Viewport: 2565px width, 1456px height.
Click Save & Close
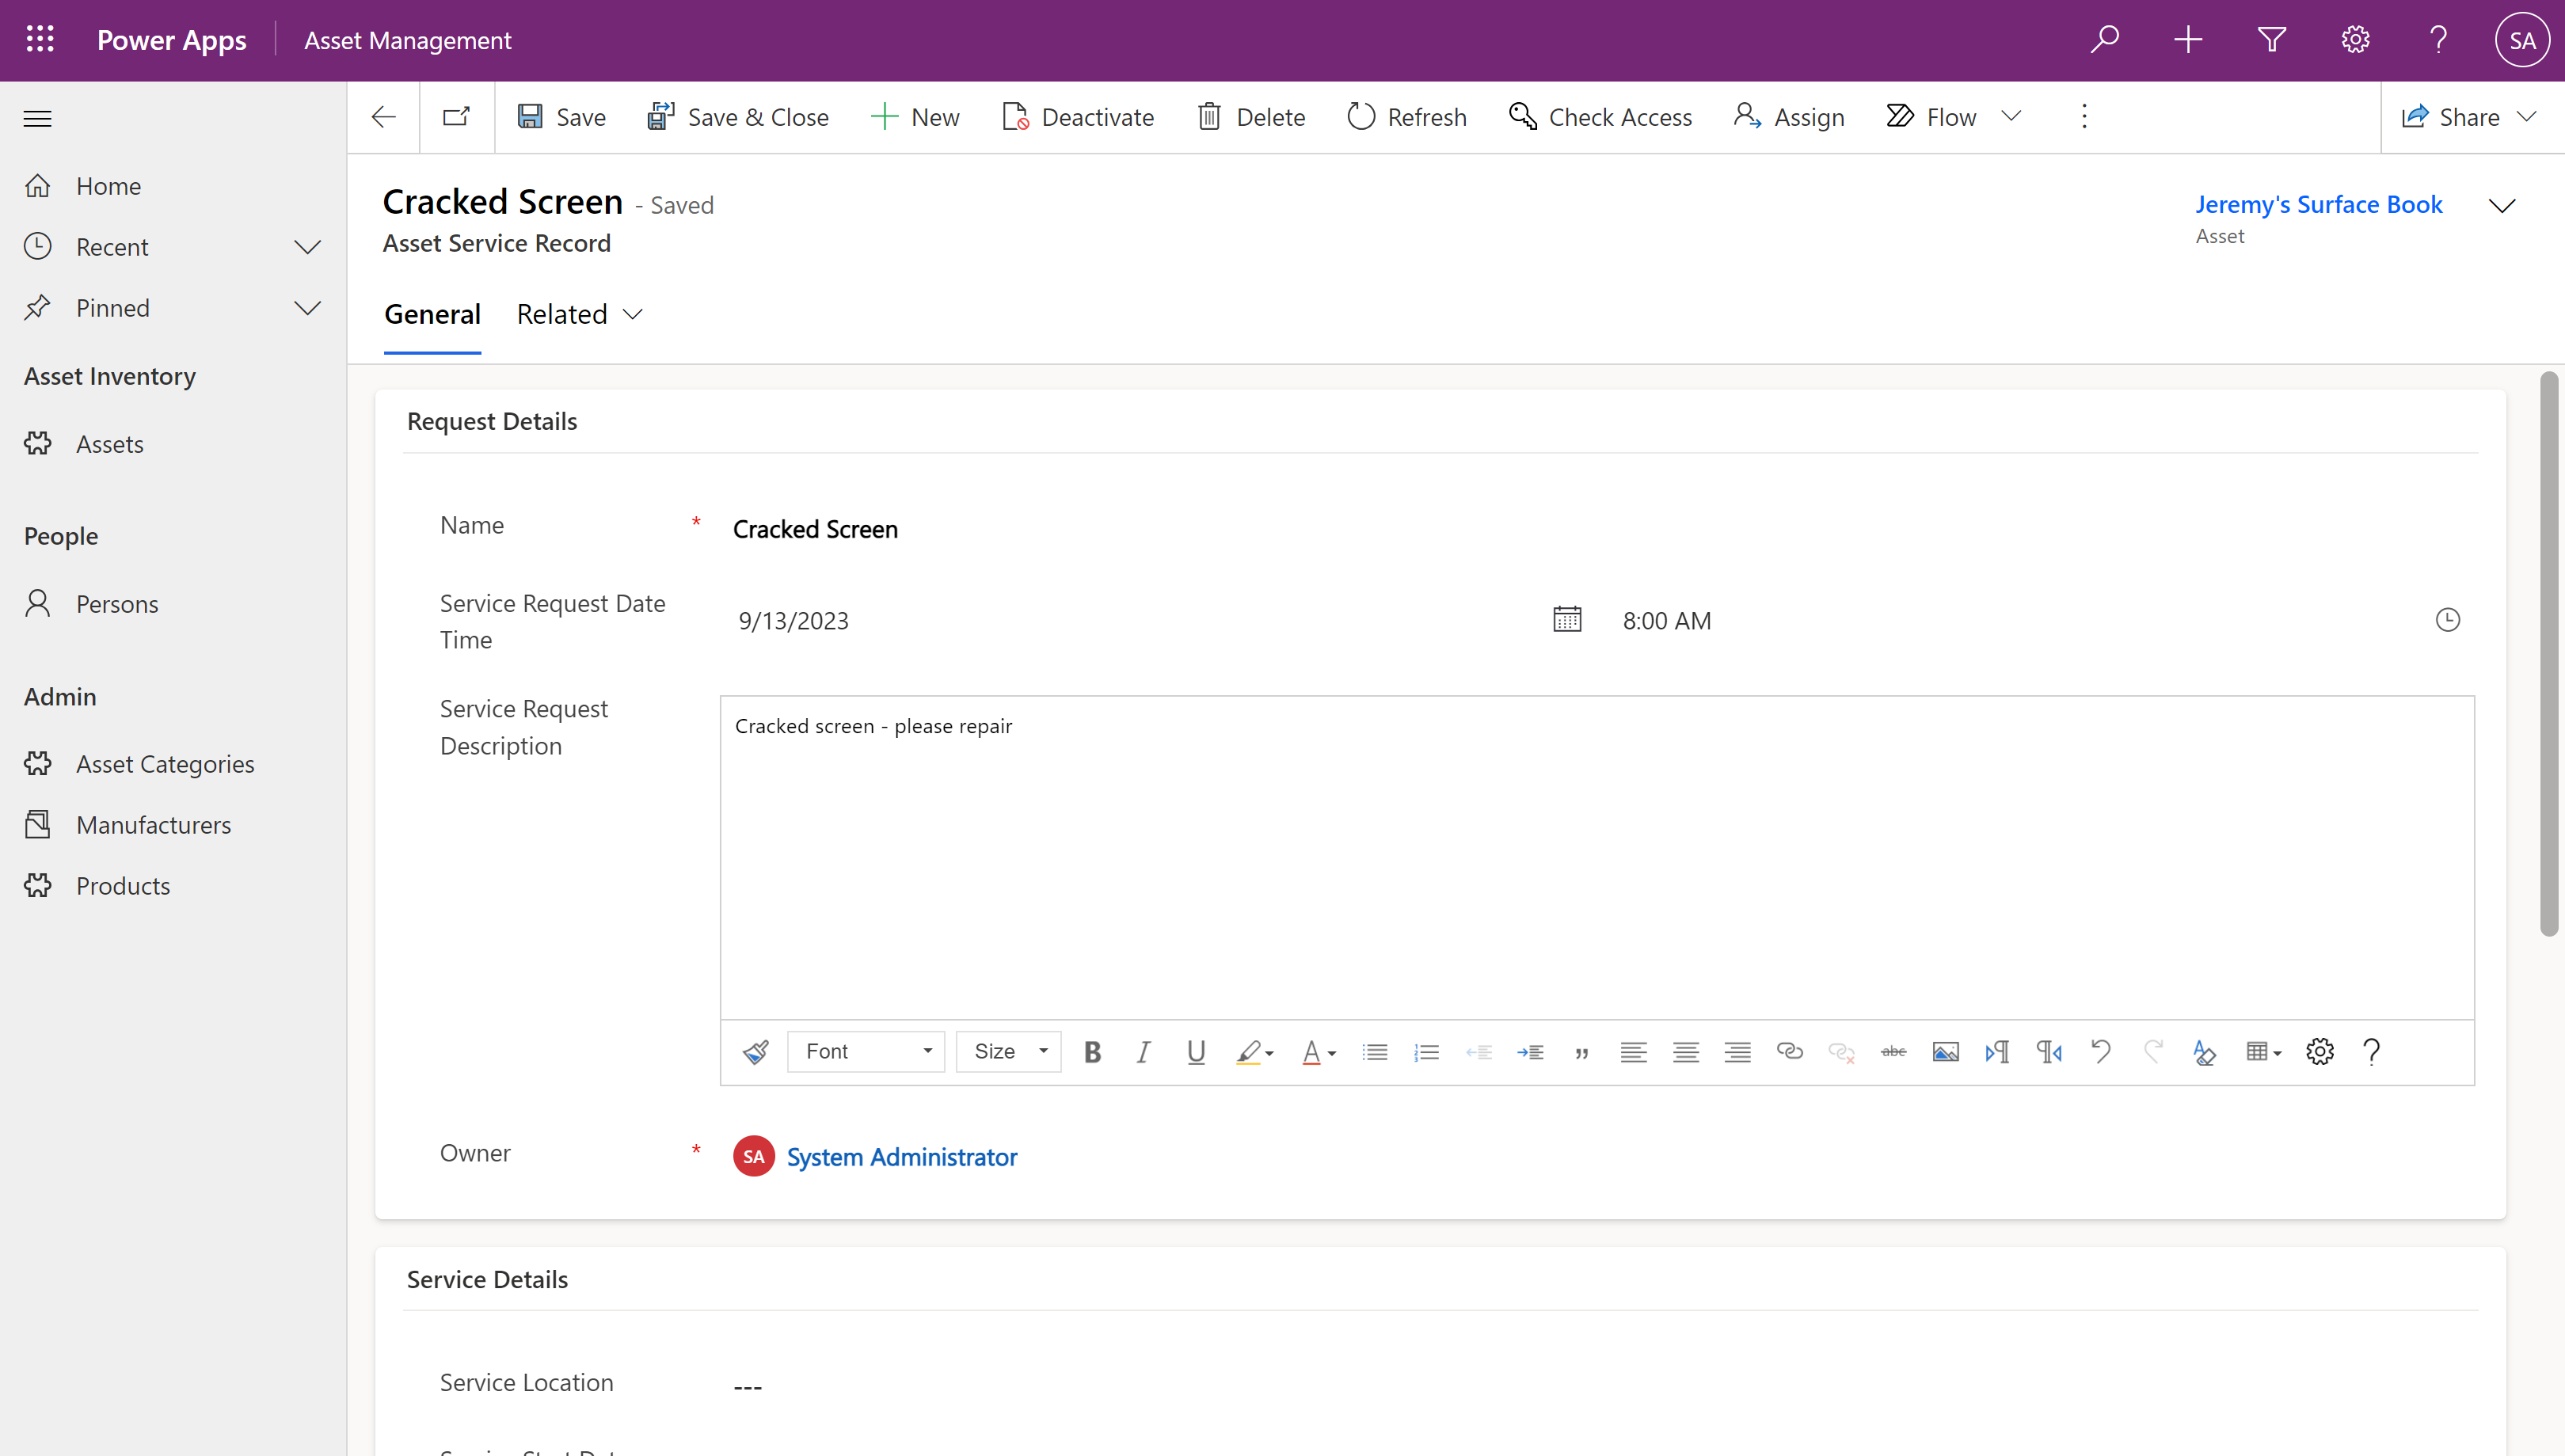point(738,117)
